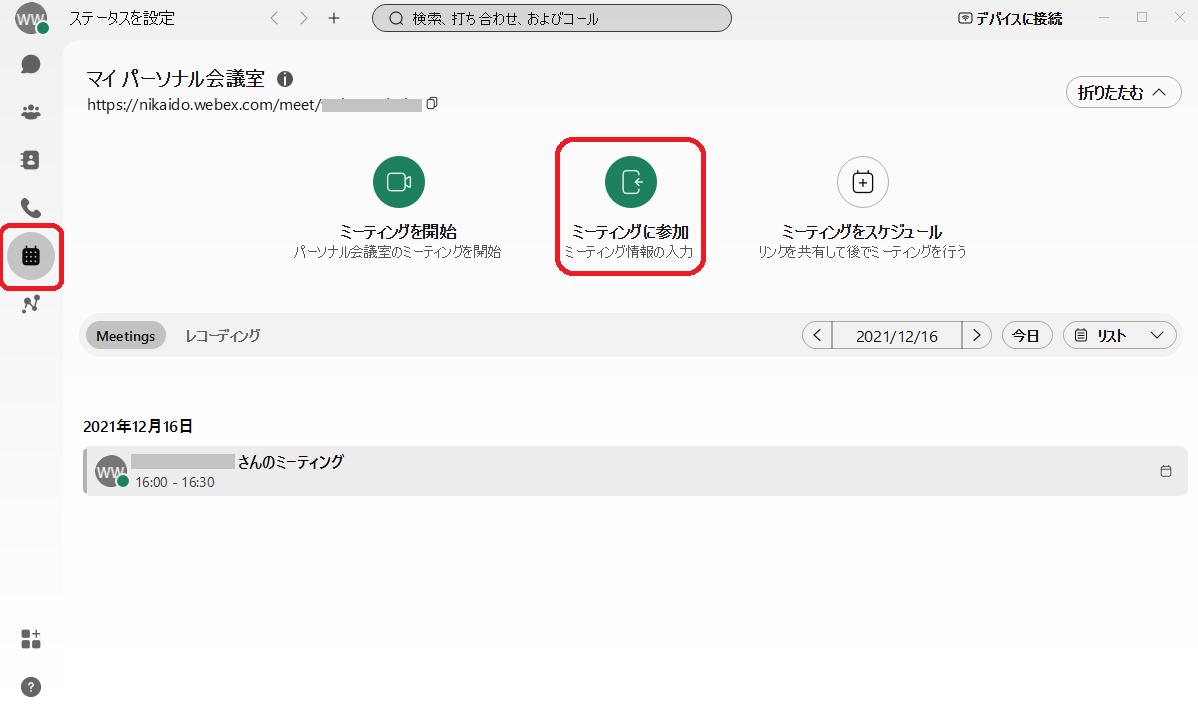Click the green ミーティングに参加 join icon
This screenshot has width=1198, height=715.
pos(631,182)
